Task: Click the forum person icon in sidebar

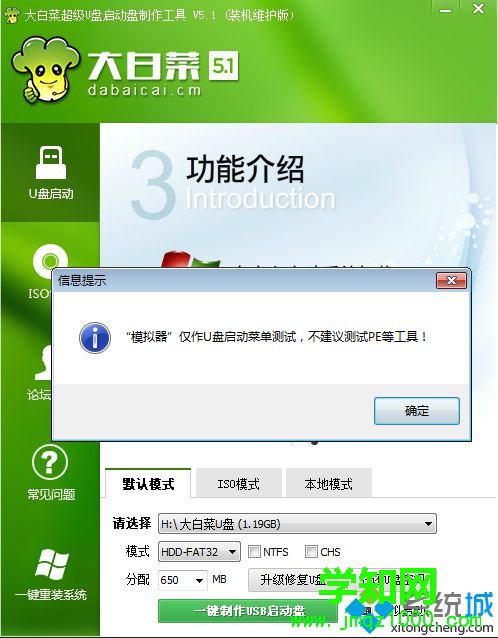Action: [x=43, y=363]
